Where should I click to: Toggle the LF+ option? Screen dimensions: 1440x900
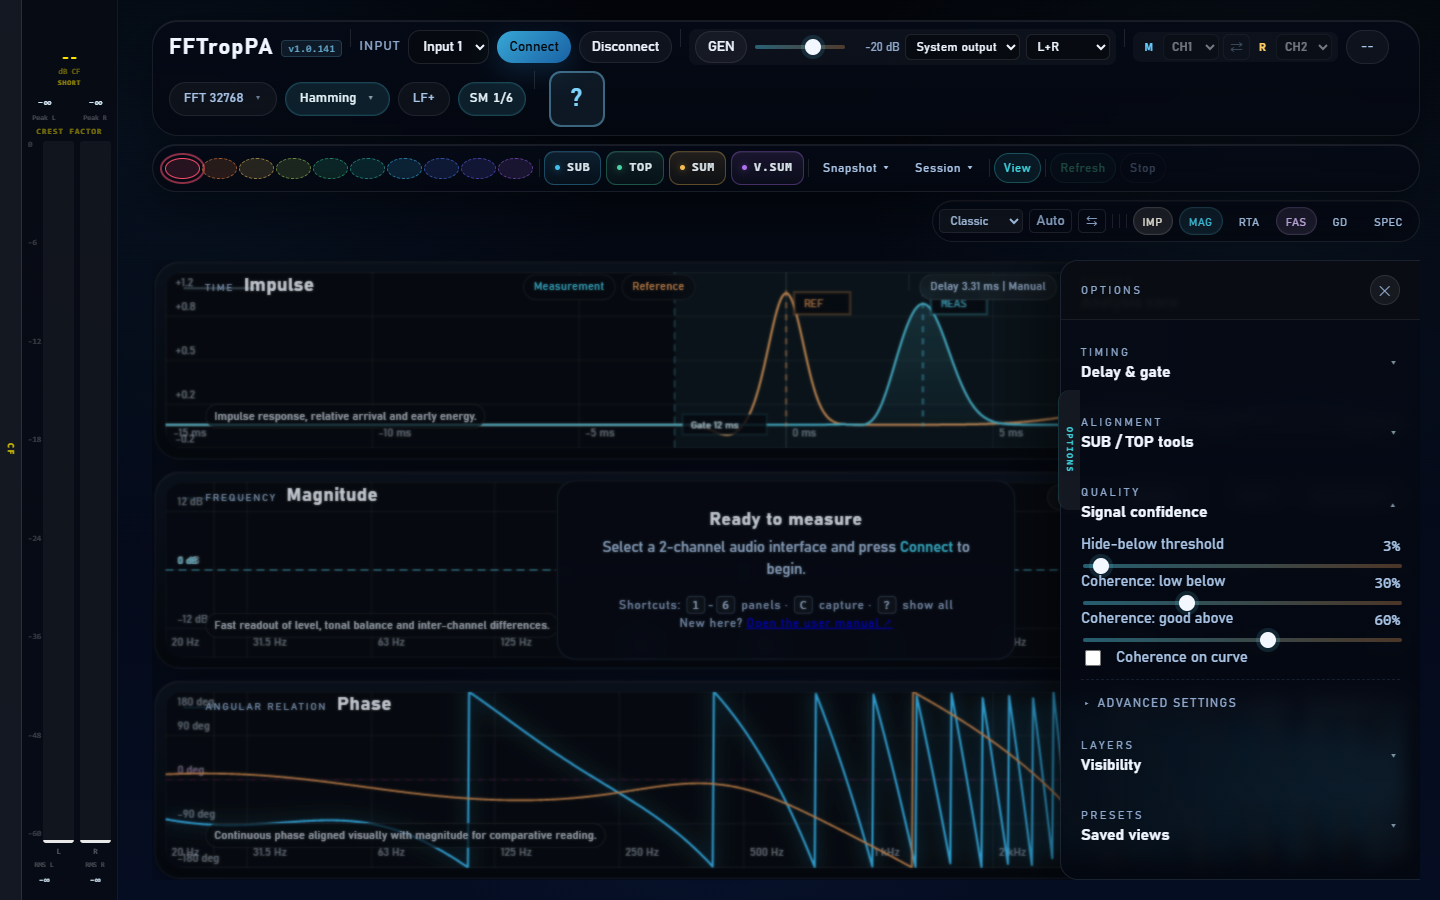[424, 98]
